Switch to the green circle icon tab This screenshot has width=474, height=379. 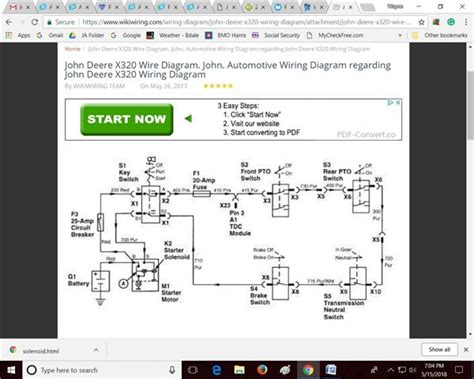(x=254, y=7)
